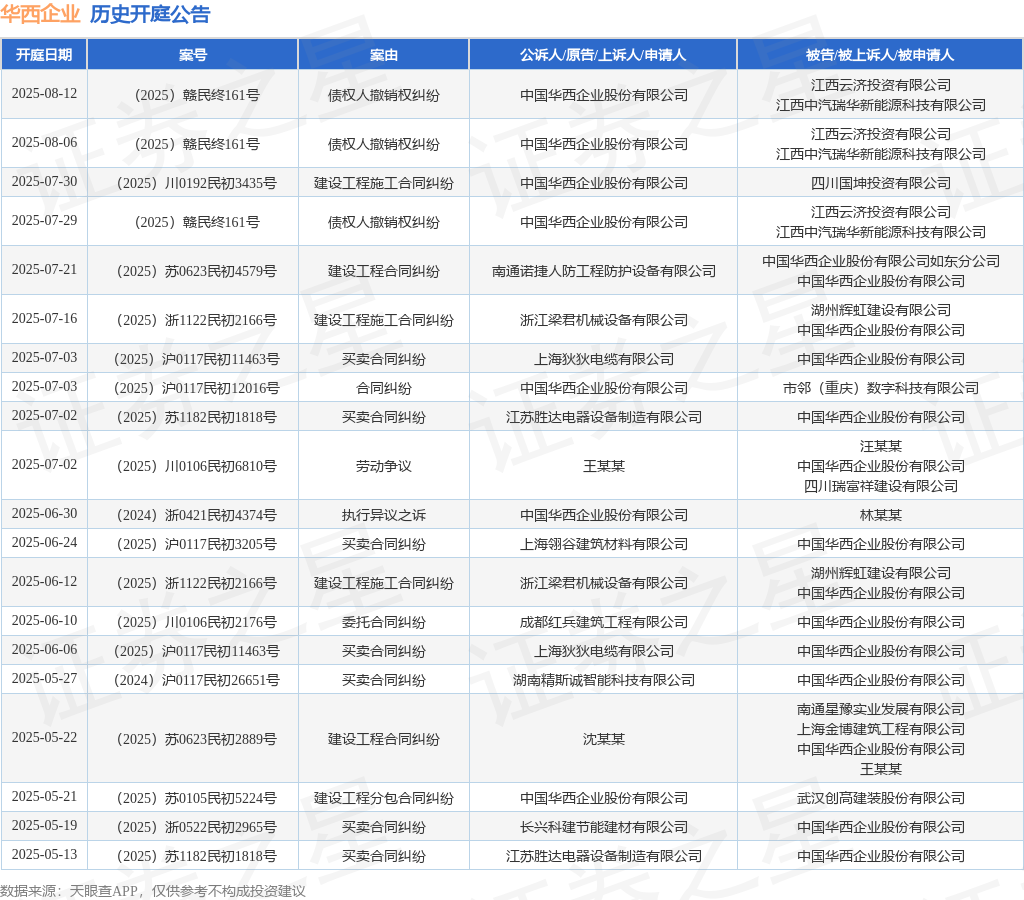Click the 华西企业 title text

(40, 14)
